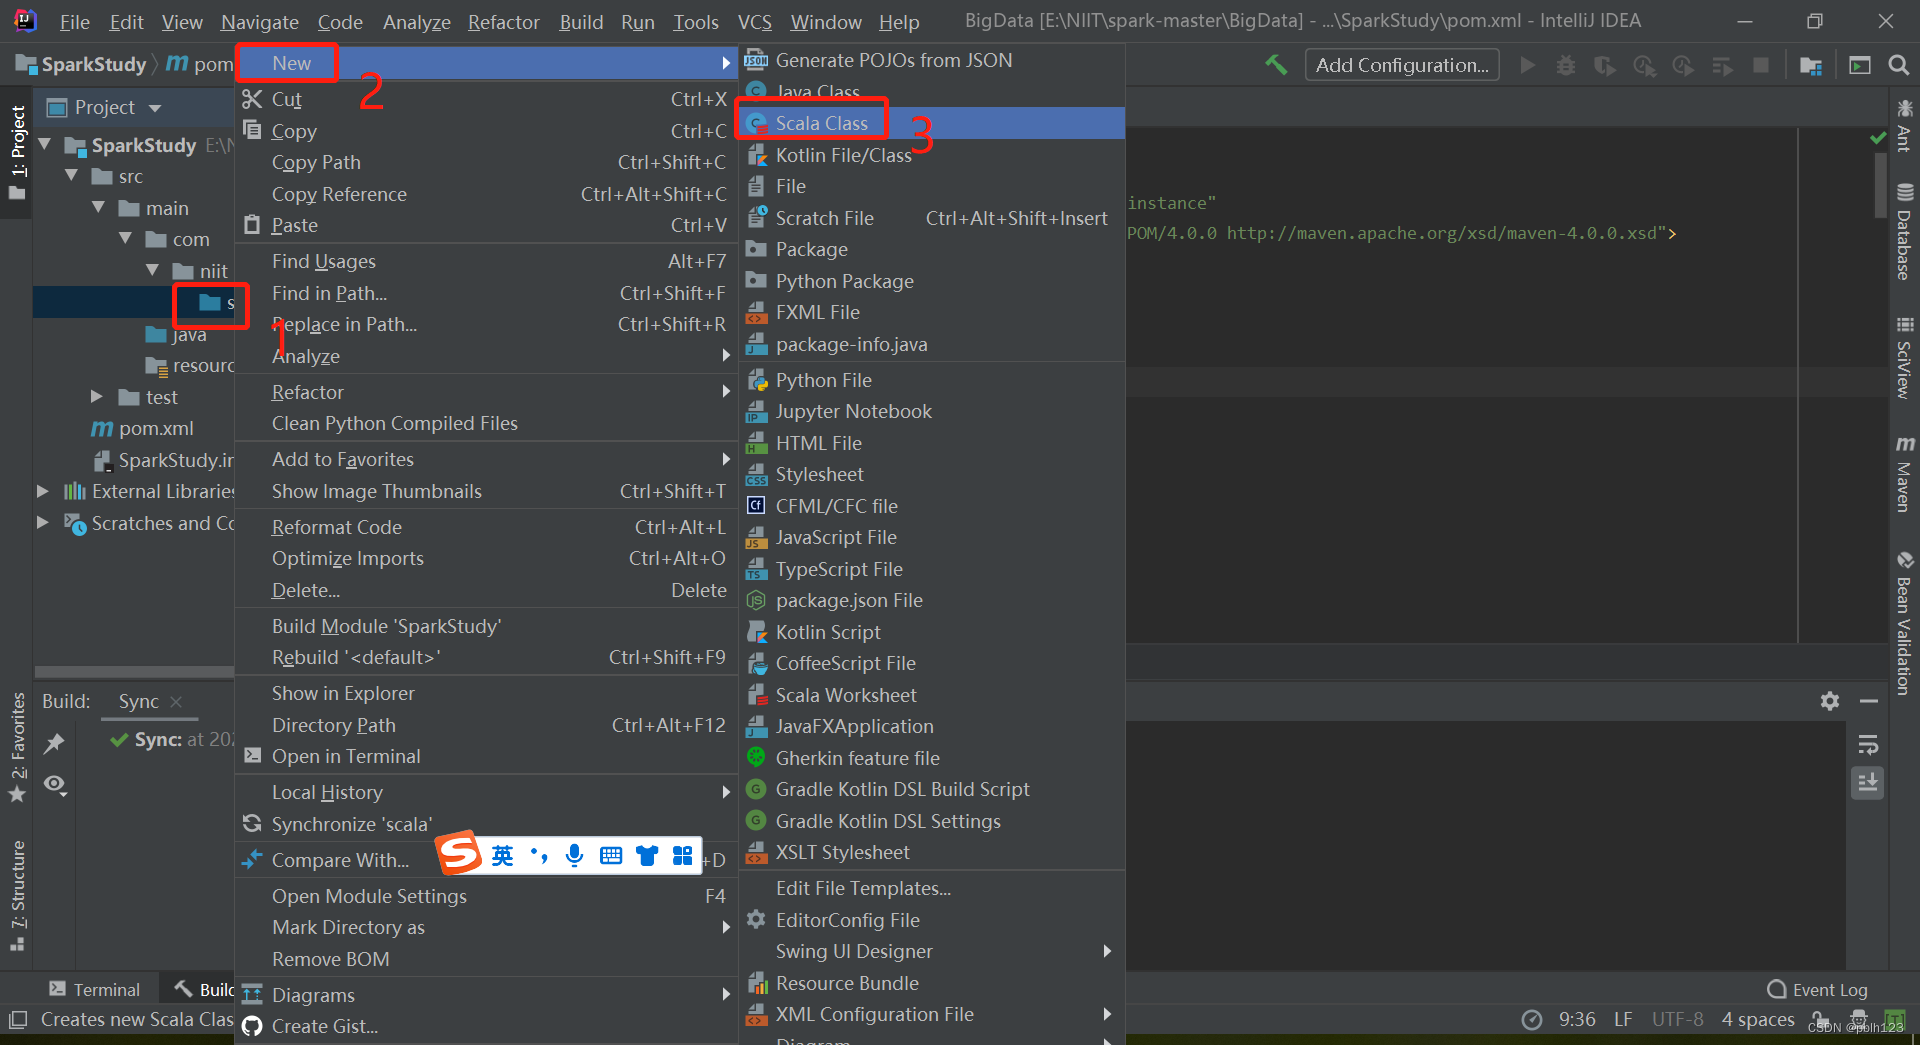
Task: Open the Database tool window
Action: point(1904,232)
